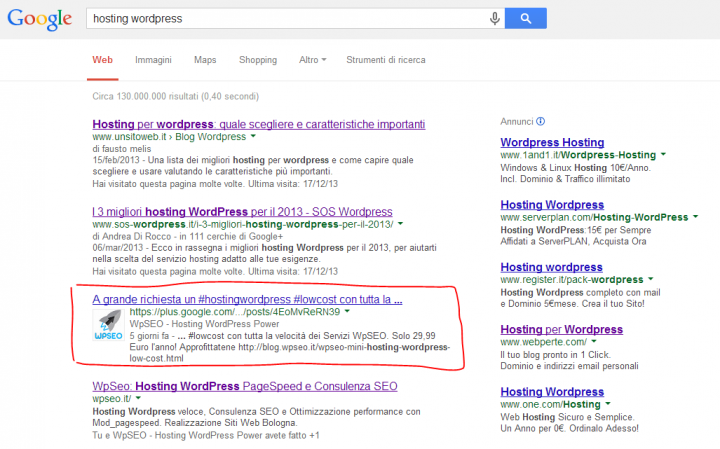Activate voice search microphone icon
Screen dimensions: 720x449
pos(495,18)
